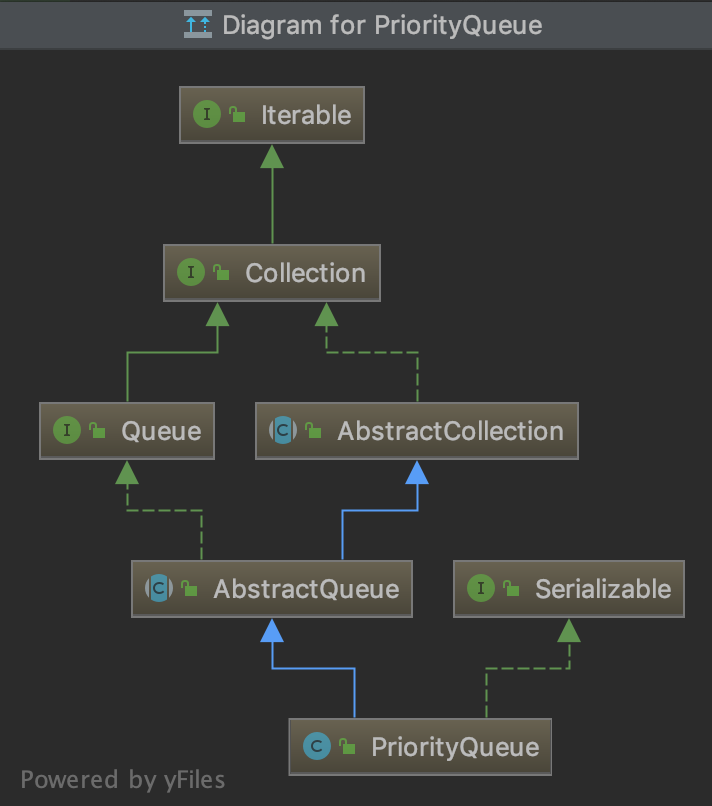The image size is (712, 806).
Task: Select the Collection node in the diagram
Action: tap(271, 272)
